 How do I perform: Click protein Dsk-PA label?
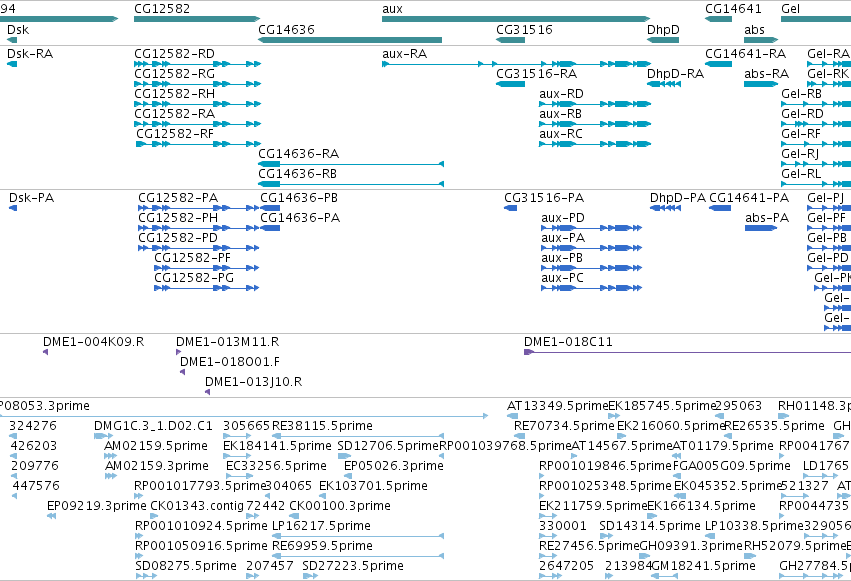31,198
